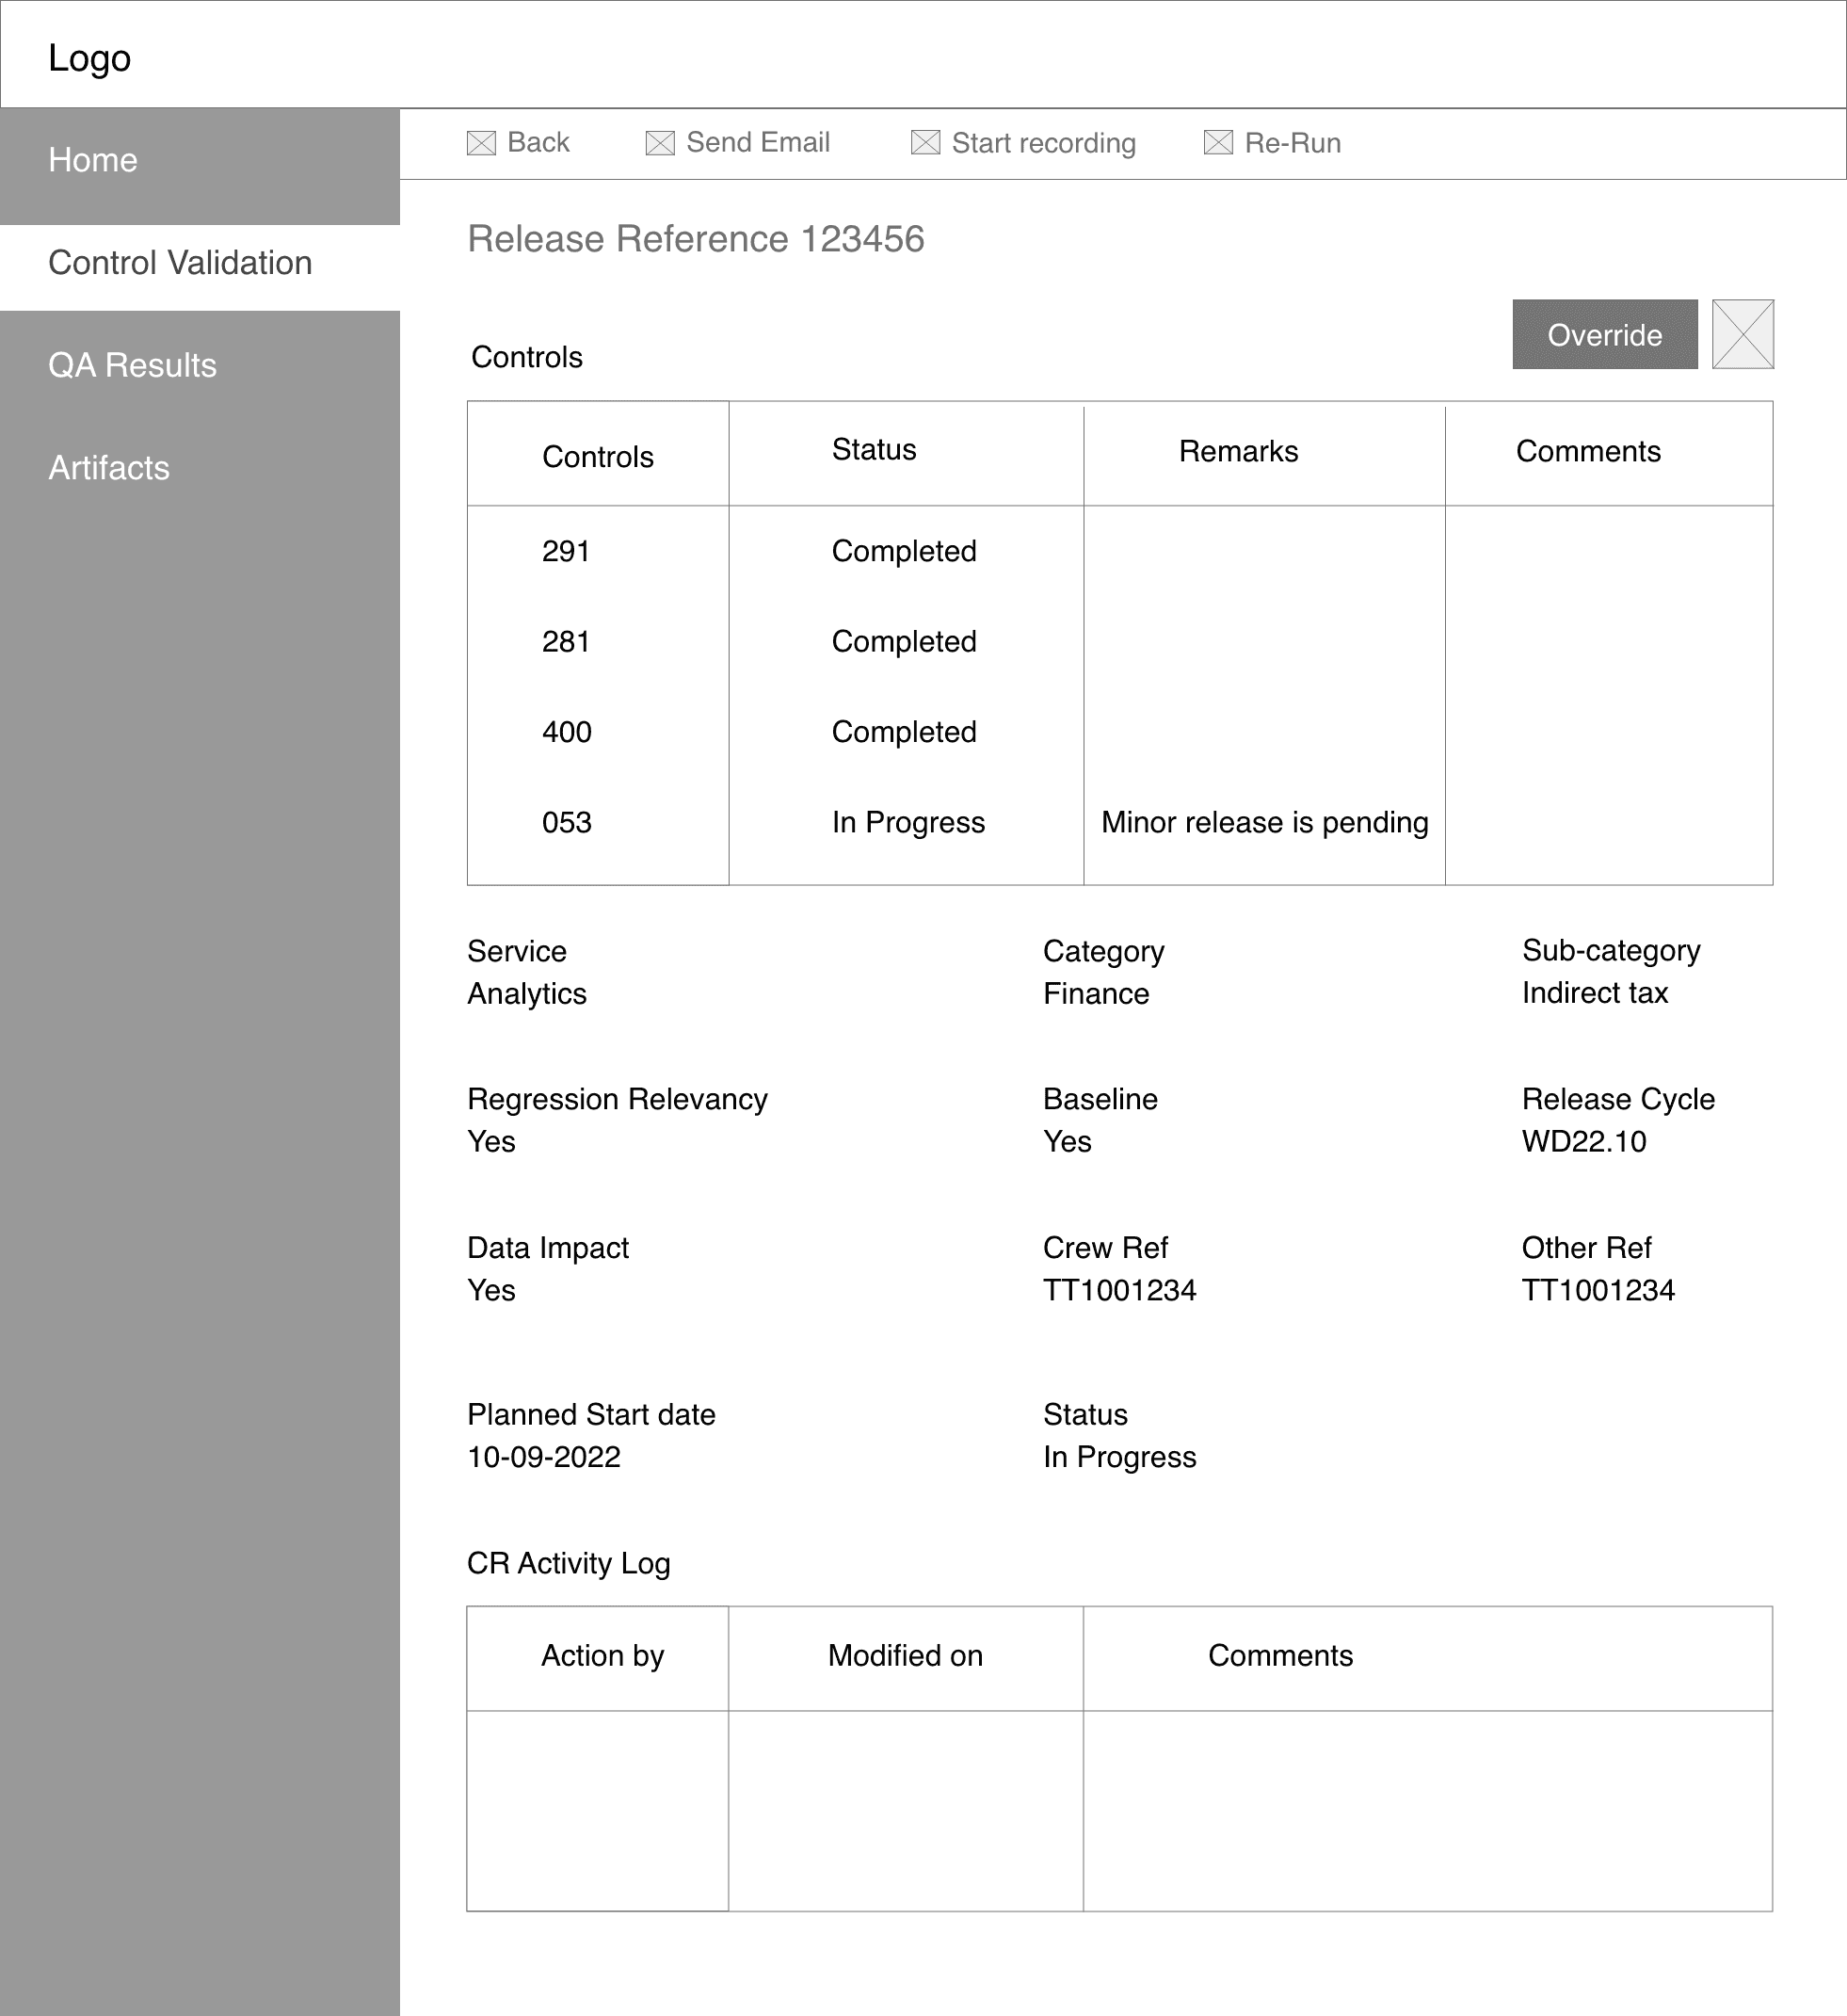Open the Artifacts sidebar item
This screenshot has height=2016, width=1847.
[109, 468]
